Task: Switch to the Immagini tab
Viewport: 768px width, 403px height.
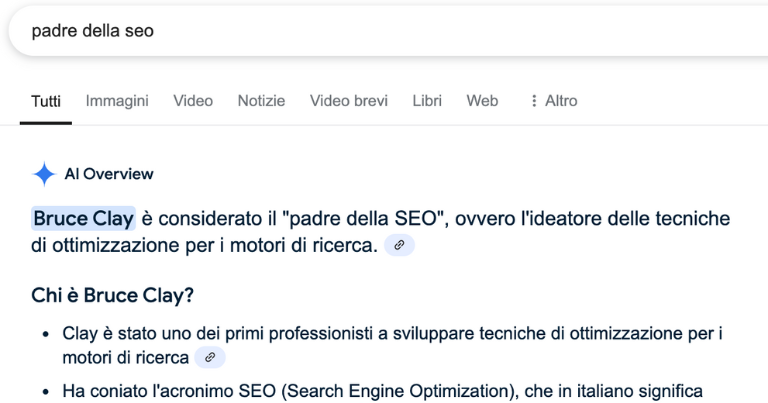Action: pos(117,101)
